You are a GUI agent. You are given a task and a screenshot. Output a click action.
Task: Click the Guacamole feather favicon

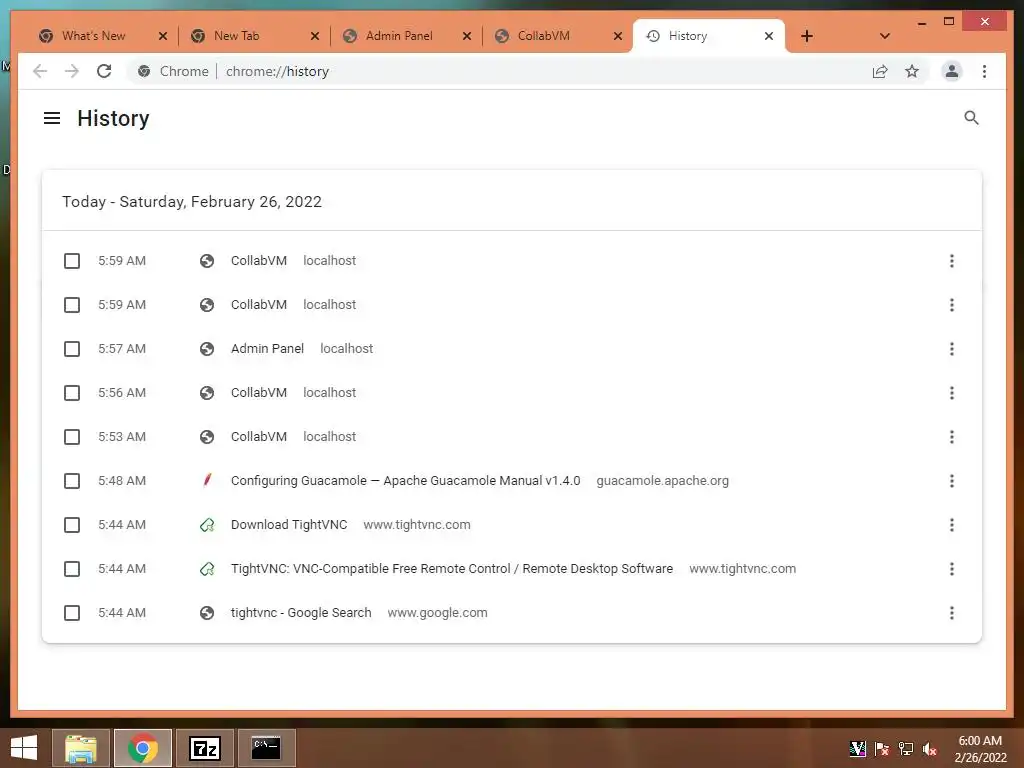coord(207,481)
